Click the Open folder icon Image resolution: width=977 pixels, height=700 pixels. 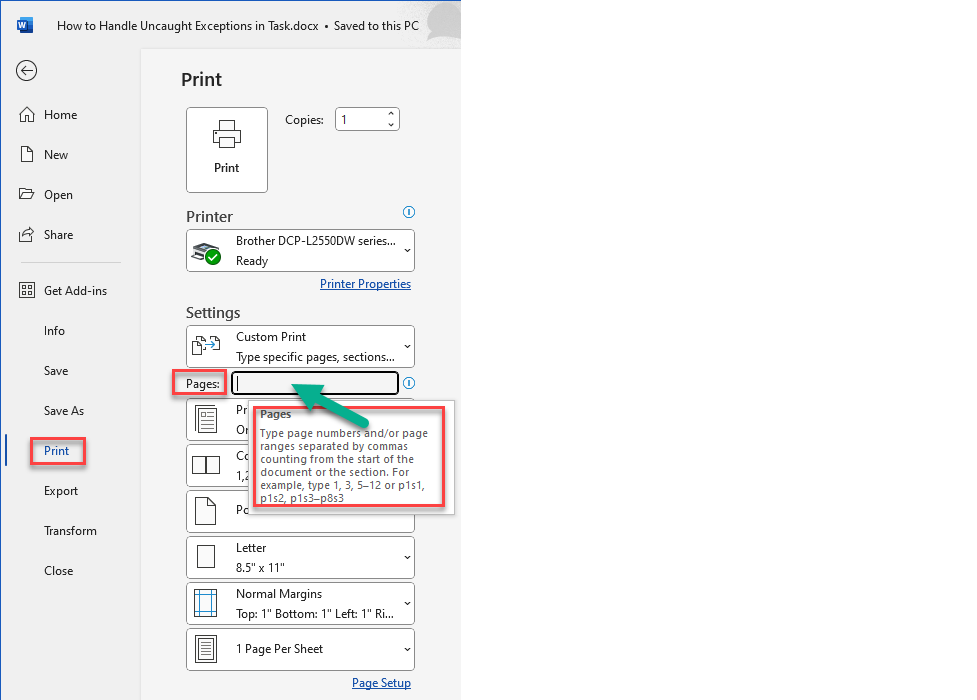pos(26,194)
